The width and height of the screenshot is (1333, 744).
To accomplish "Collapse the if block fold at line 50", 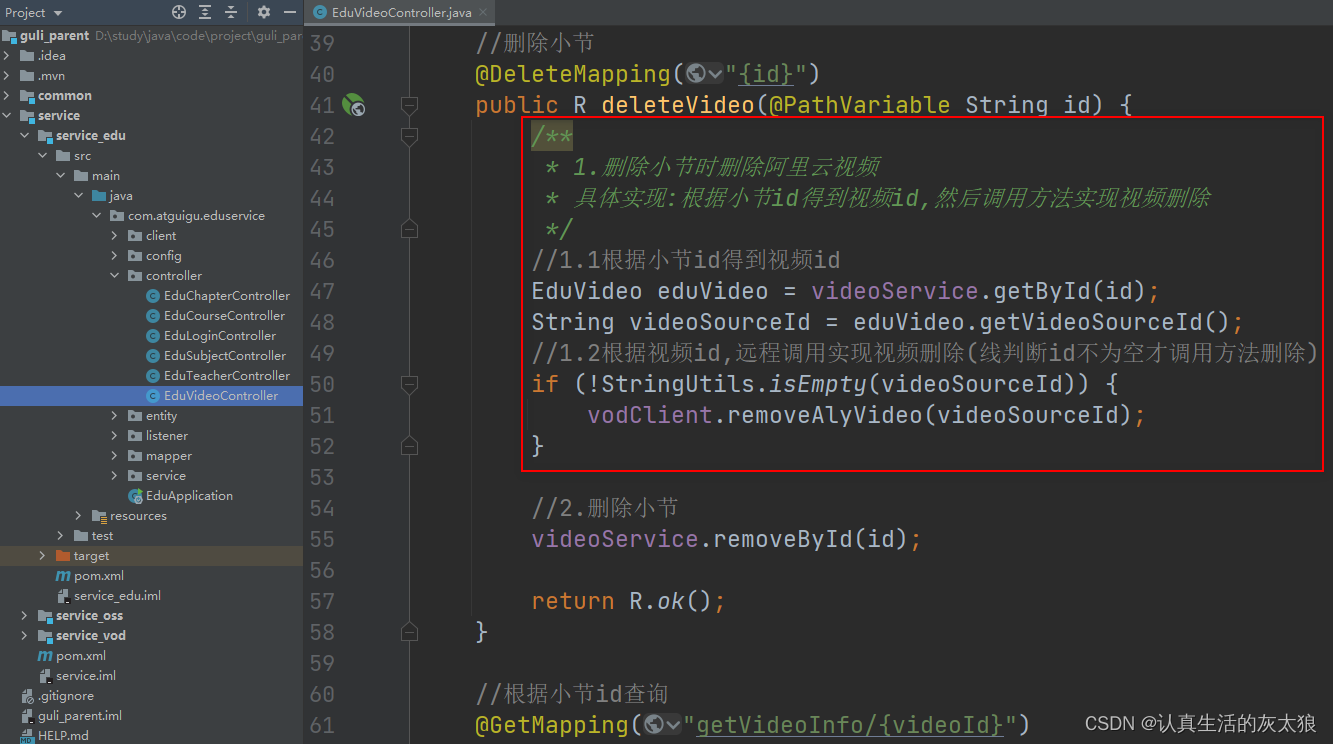I will coord(409,383).
